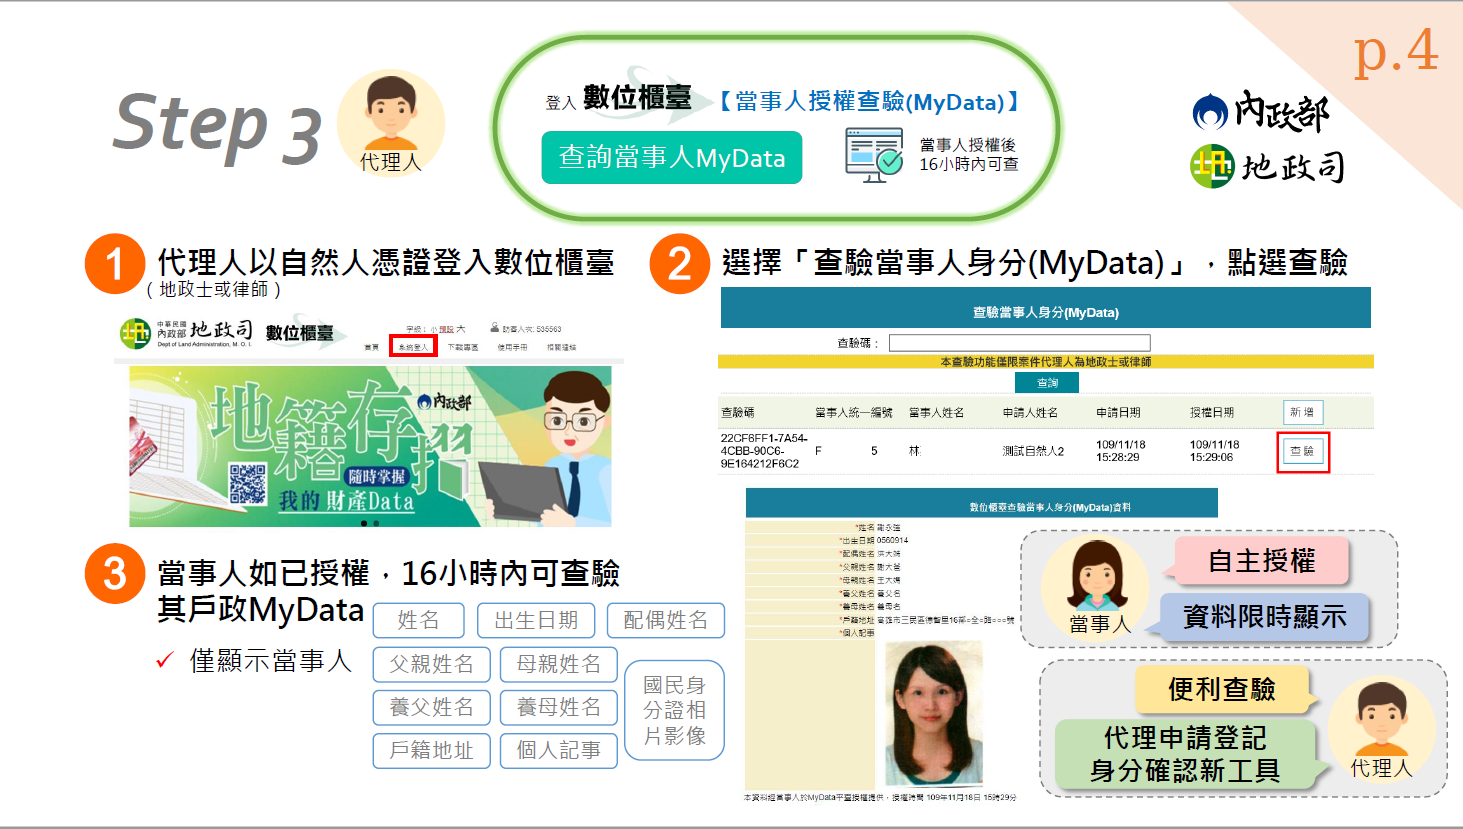Click the monitor checklist icon near 16小時內可查
This screenshot has width=1463, height=829.
click(874, 156)
